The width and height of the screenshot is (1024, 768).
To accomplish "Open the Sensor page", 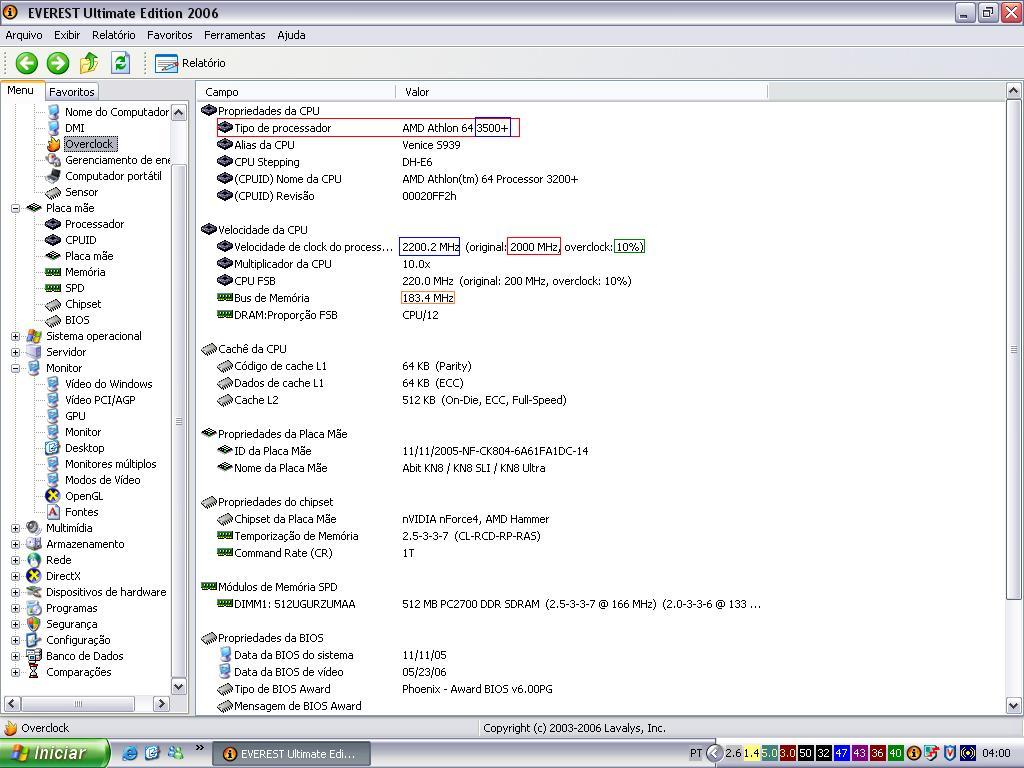I will [x=82, y=192].
